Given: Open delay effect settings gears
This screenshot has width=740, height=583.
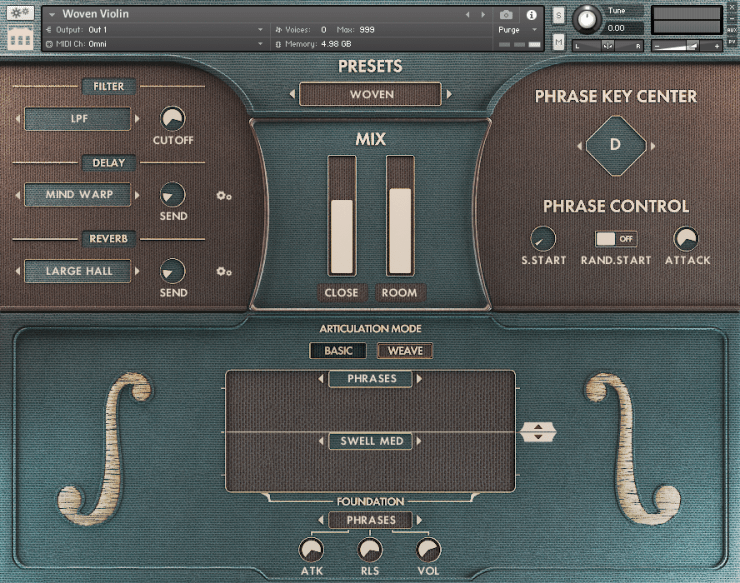Looking at the screenshot, I should point(224,196).
